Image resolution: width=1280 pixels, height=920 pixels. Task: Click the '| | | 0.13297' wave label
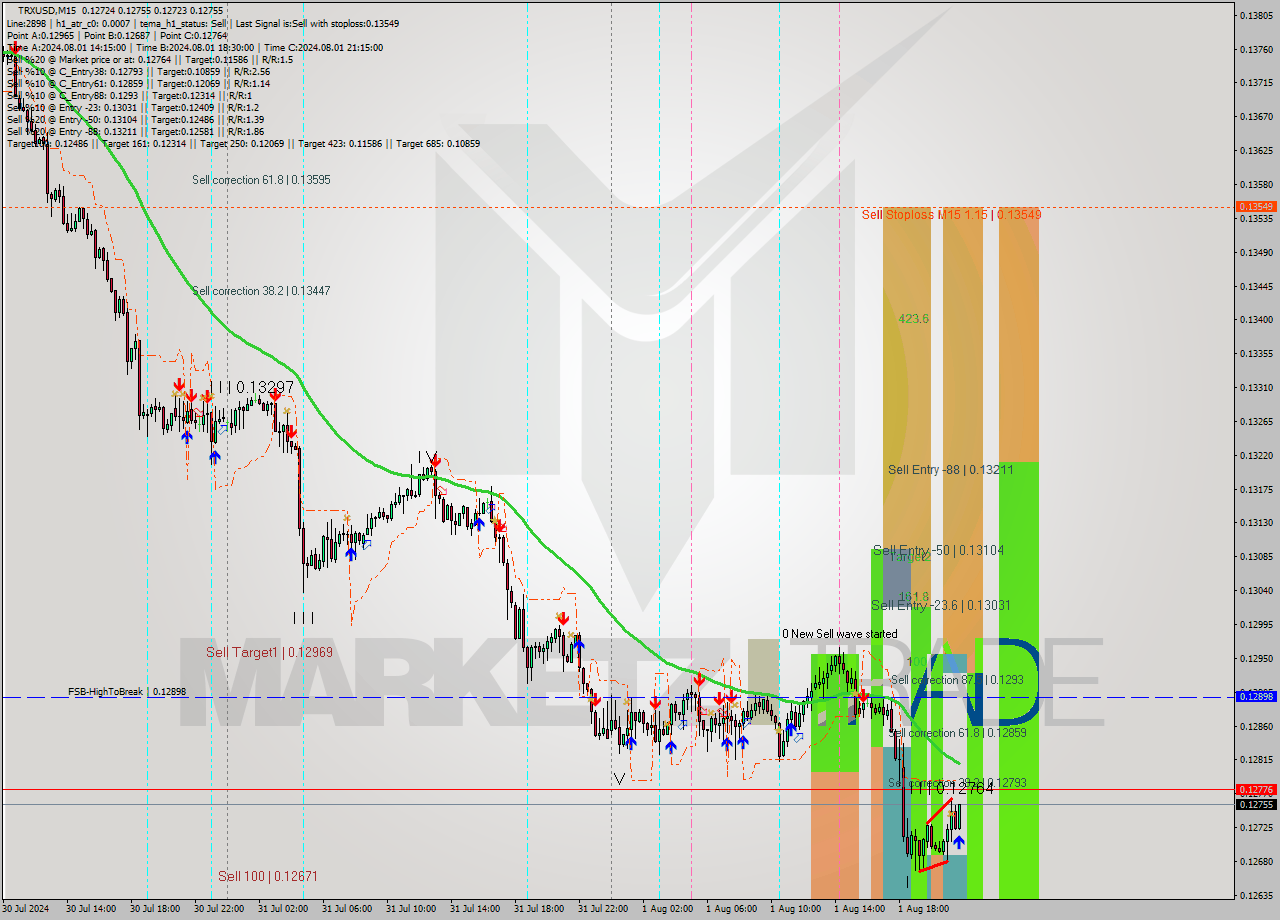(251, 387)
